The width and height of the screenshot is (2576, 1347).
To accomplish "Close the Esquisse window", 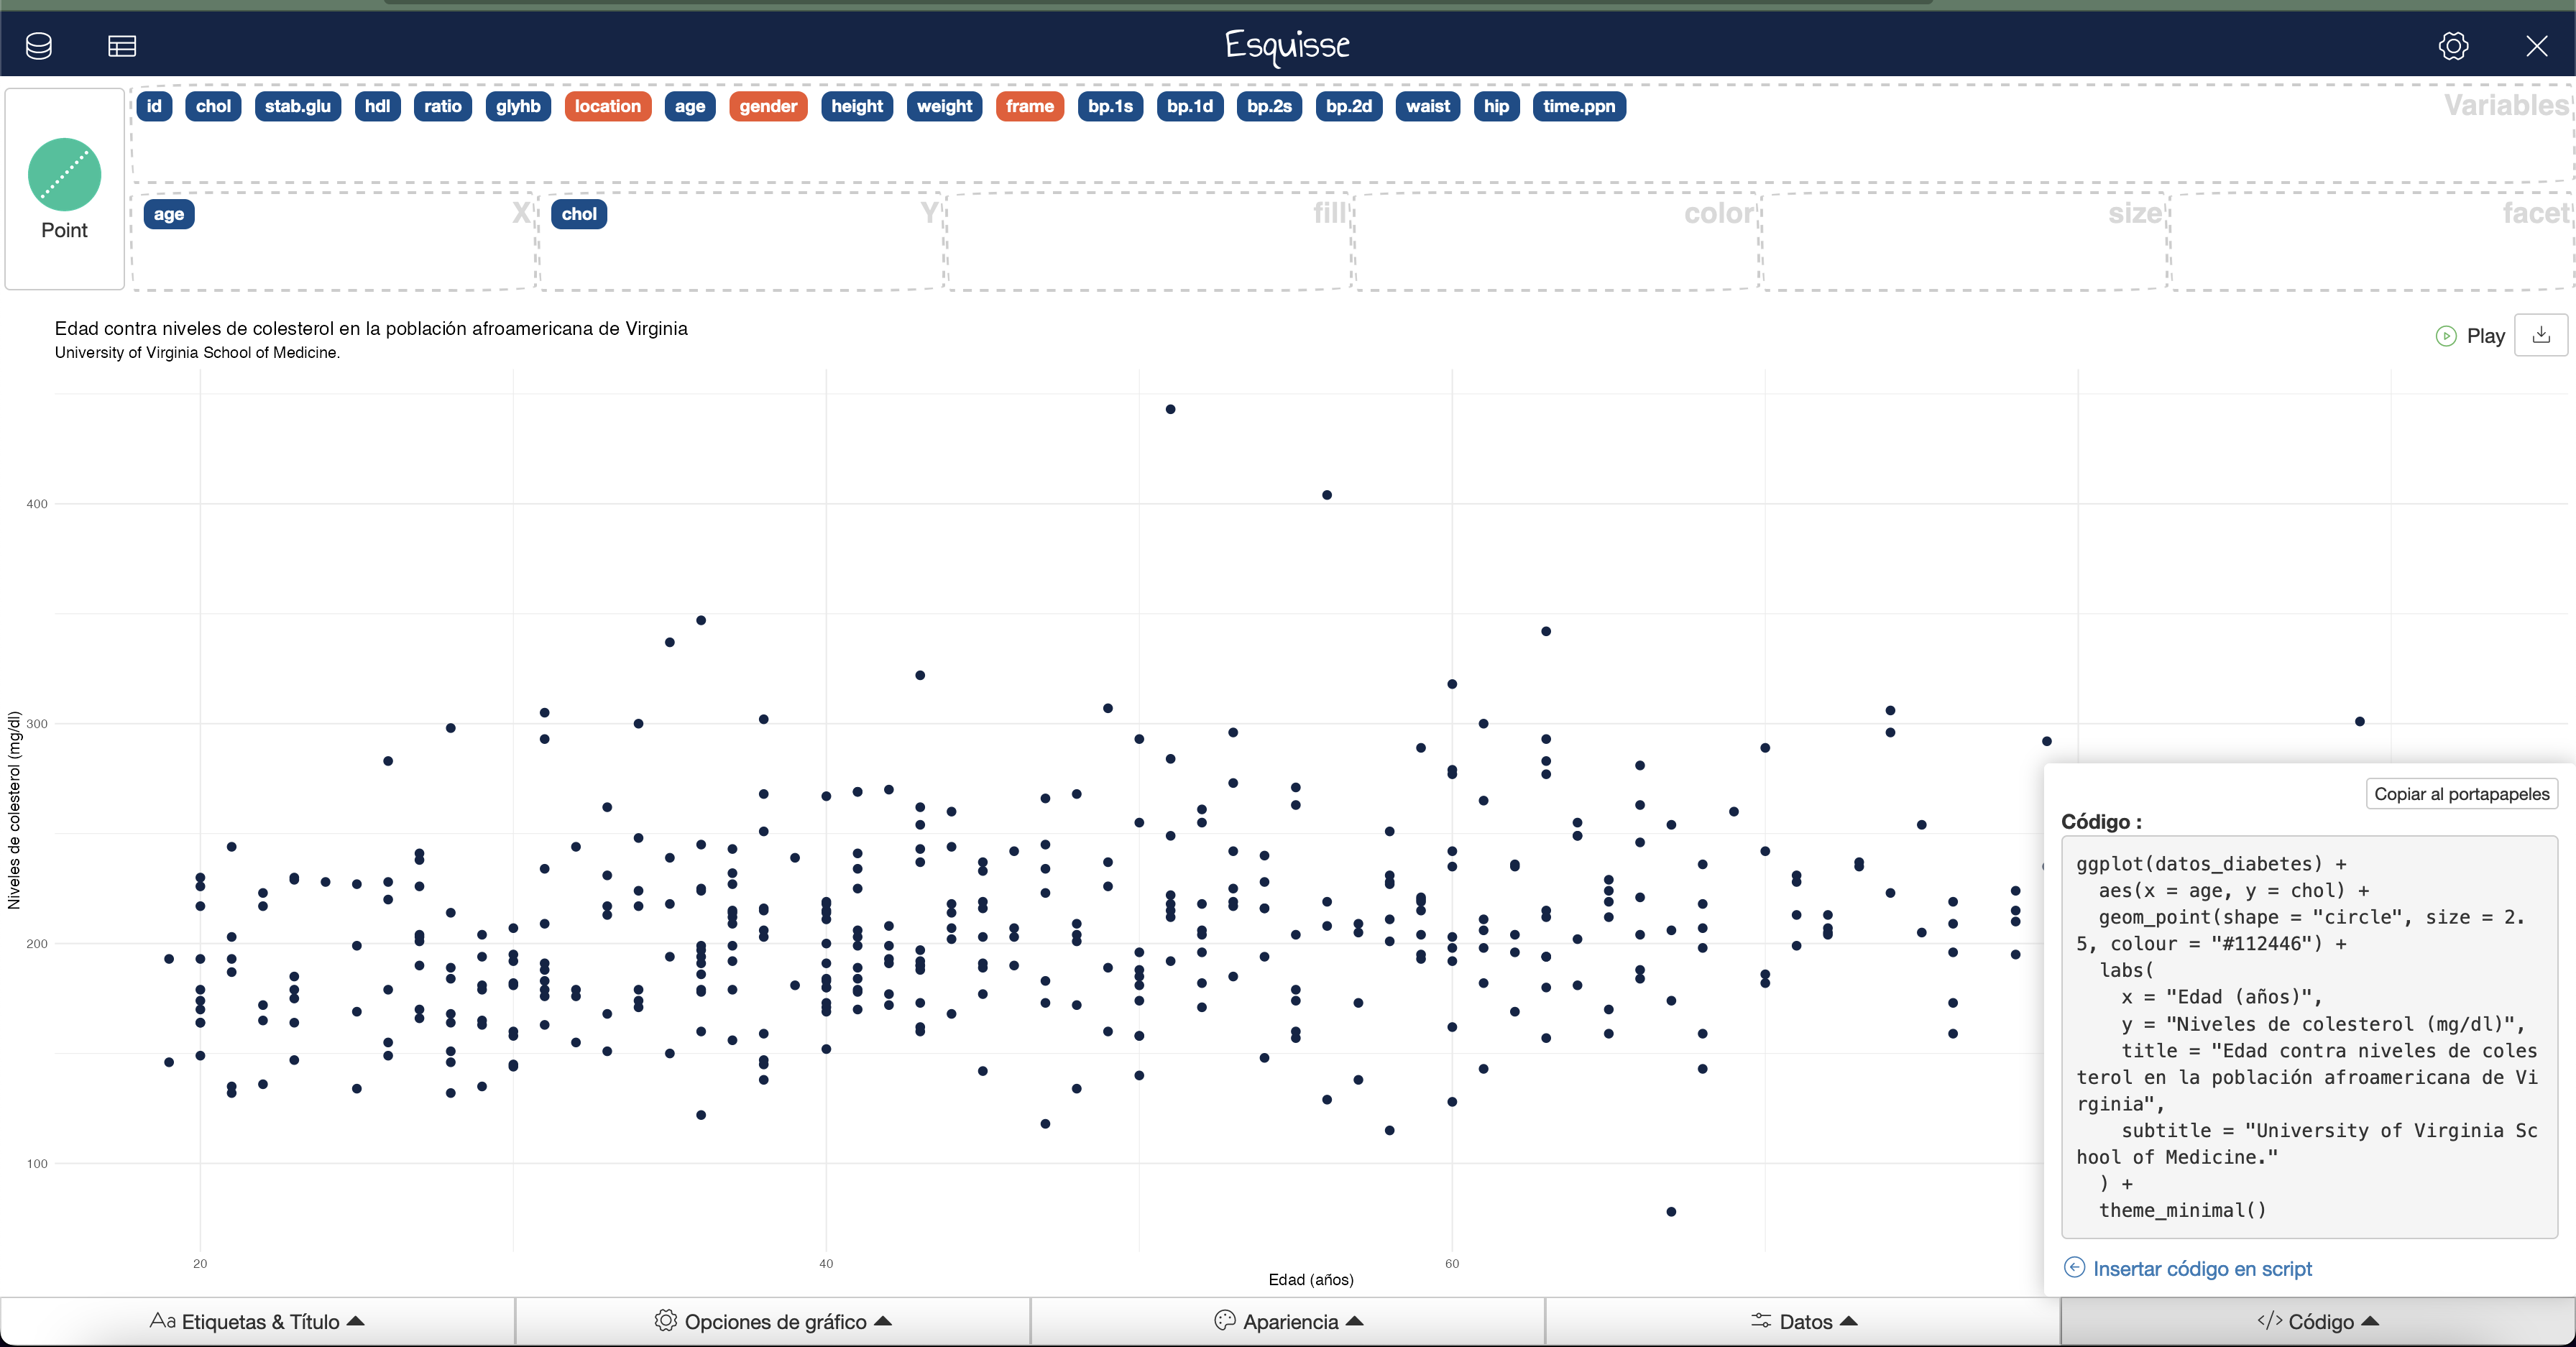I will 2536,46.
